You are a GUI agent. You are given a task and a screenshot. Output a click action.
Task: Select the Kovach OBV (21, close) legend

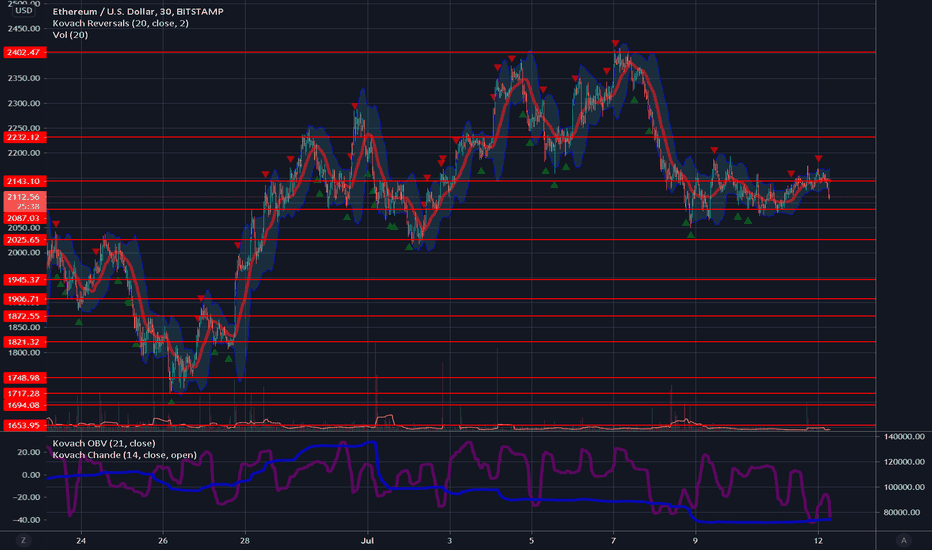coord(104,443)
